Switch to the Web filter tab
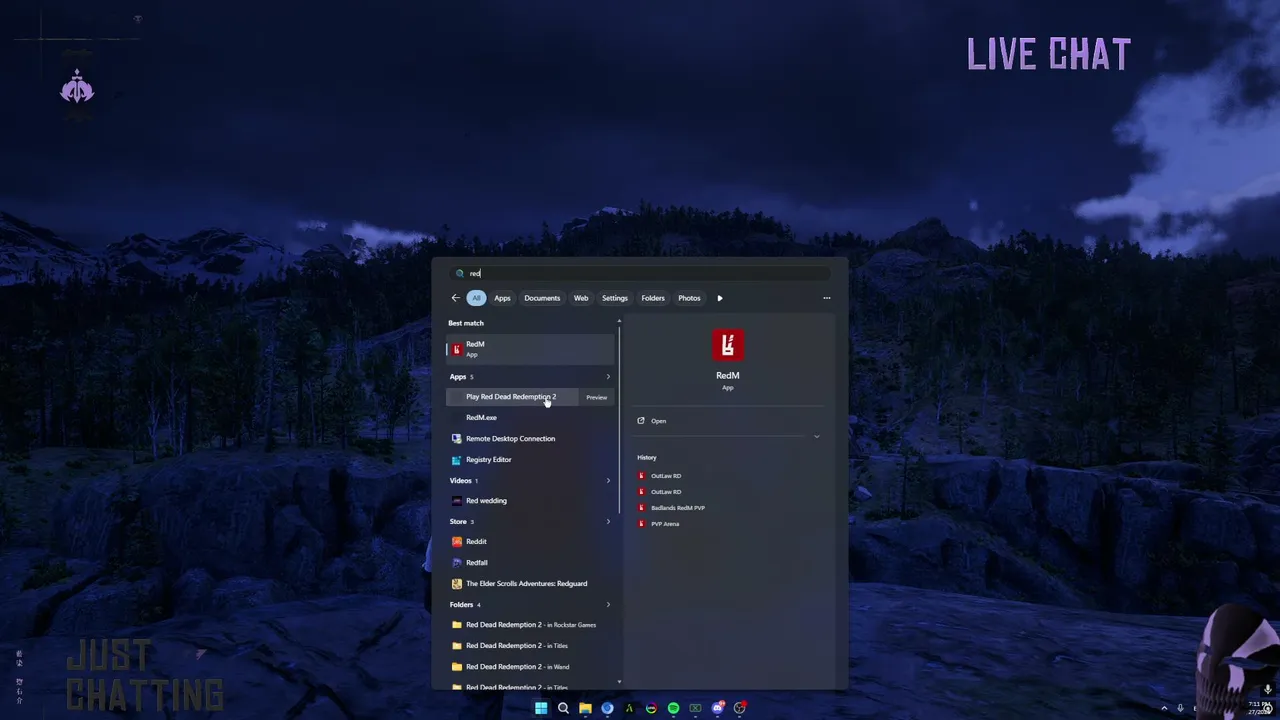This screenshot has height=720, width=1280. point(581,298)
